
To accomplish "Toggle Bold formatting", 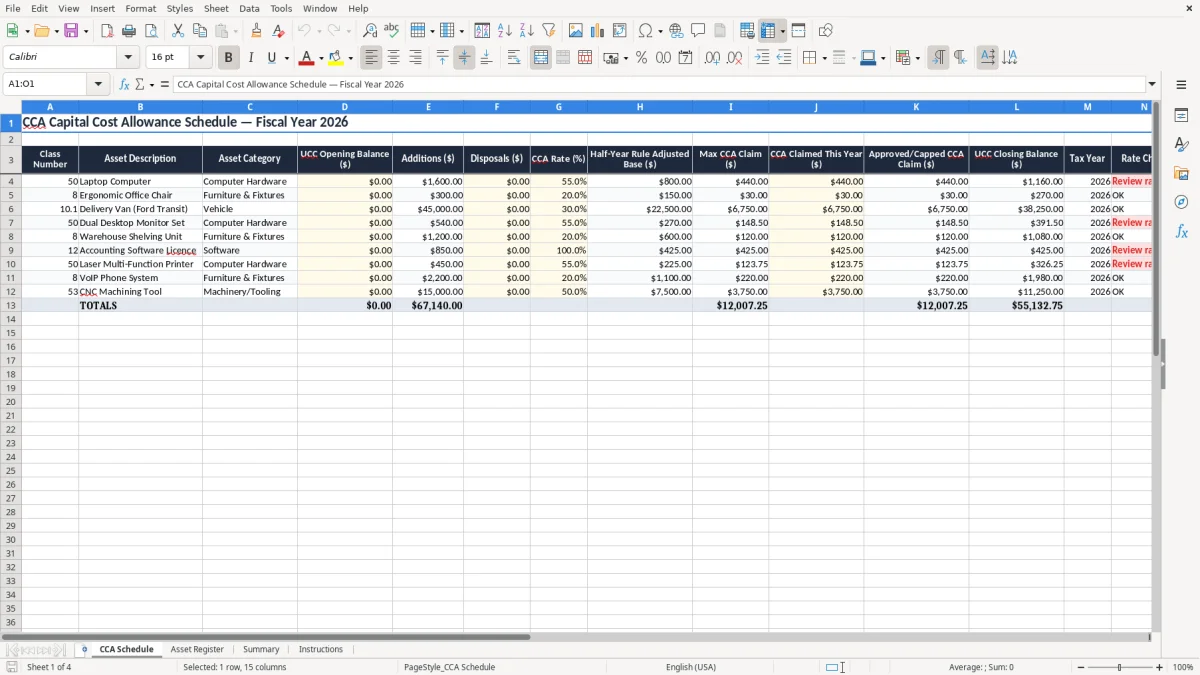I will point(229,58).
